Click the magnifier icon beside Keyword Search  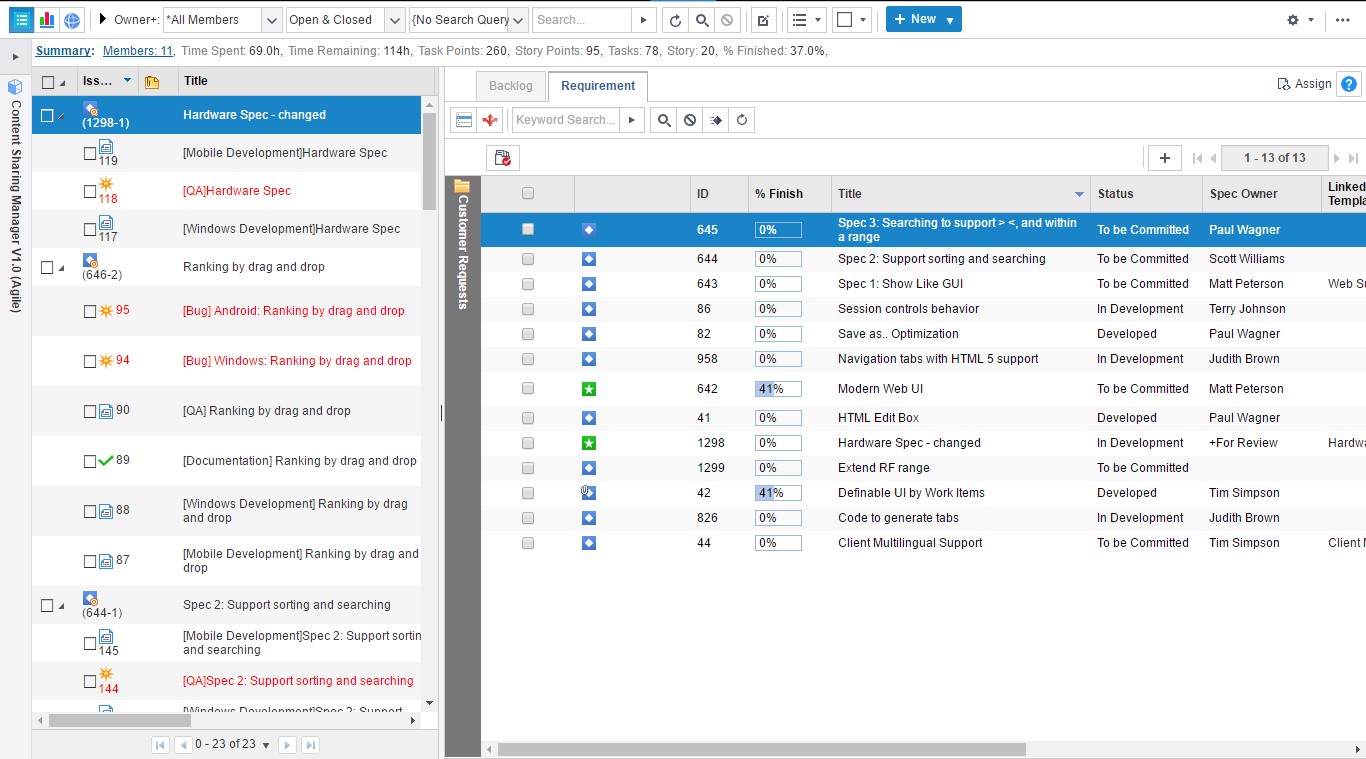664,120
